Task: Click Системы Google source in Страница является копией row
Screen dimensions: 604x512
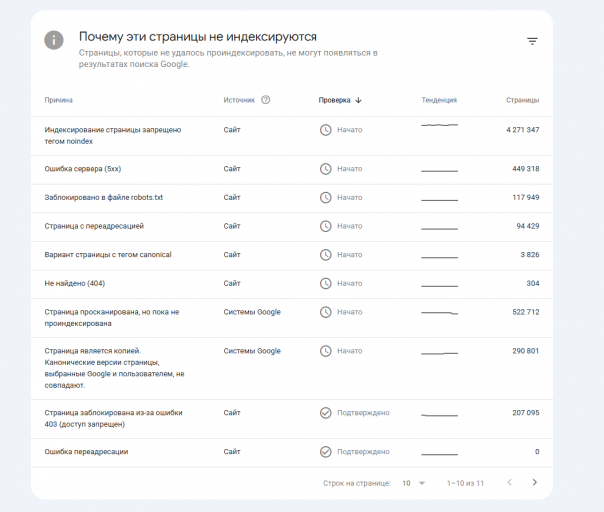Action: (x=252, y=351)
